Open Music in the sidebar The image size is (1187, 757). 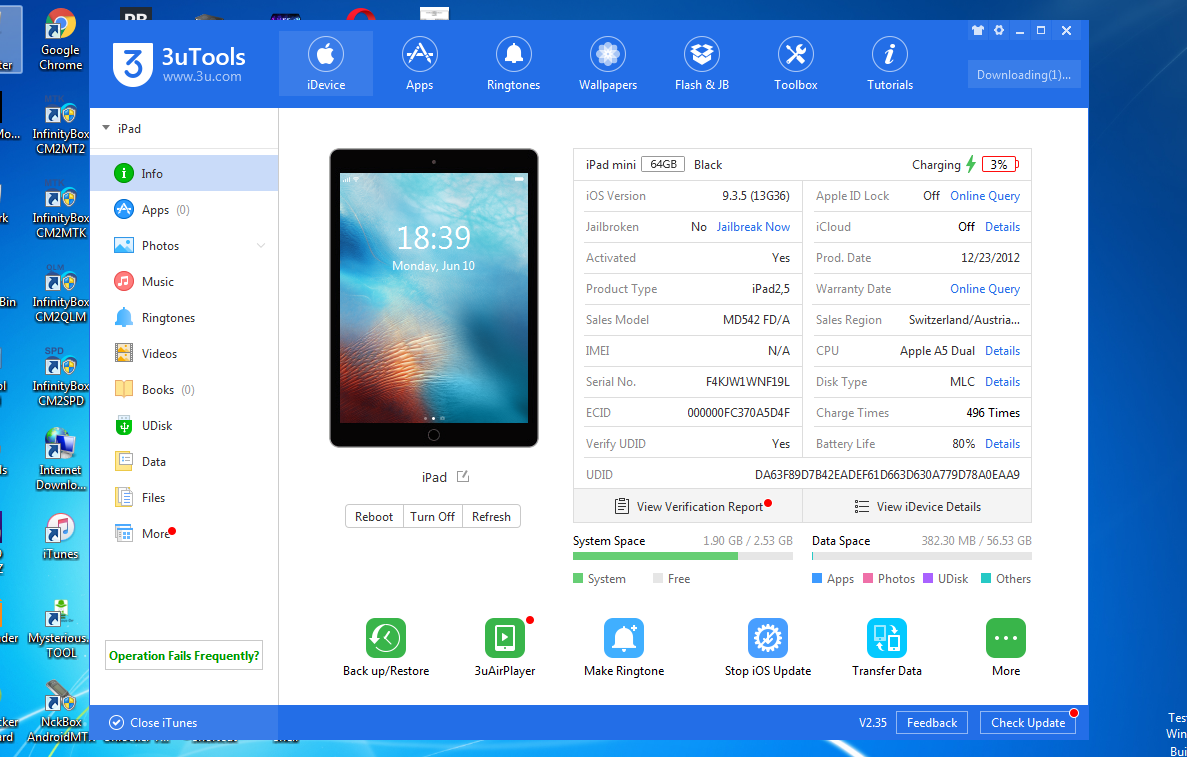pos(184,282)
